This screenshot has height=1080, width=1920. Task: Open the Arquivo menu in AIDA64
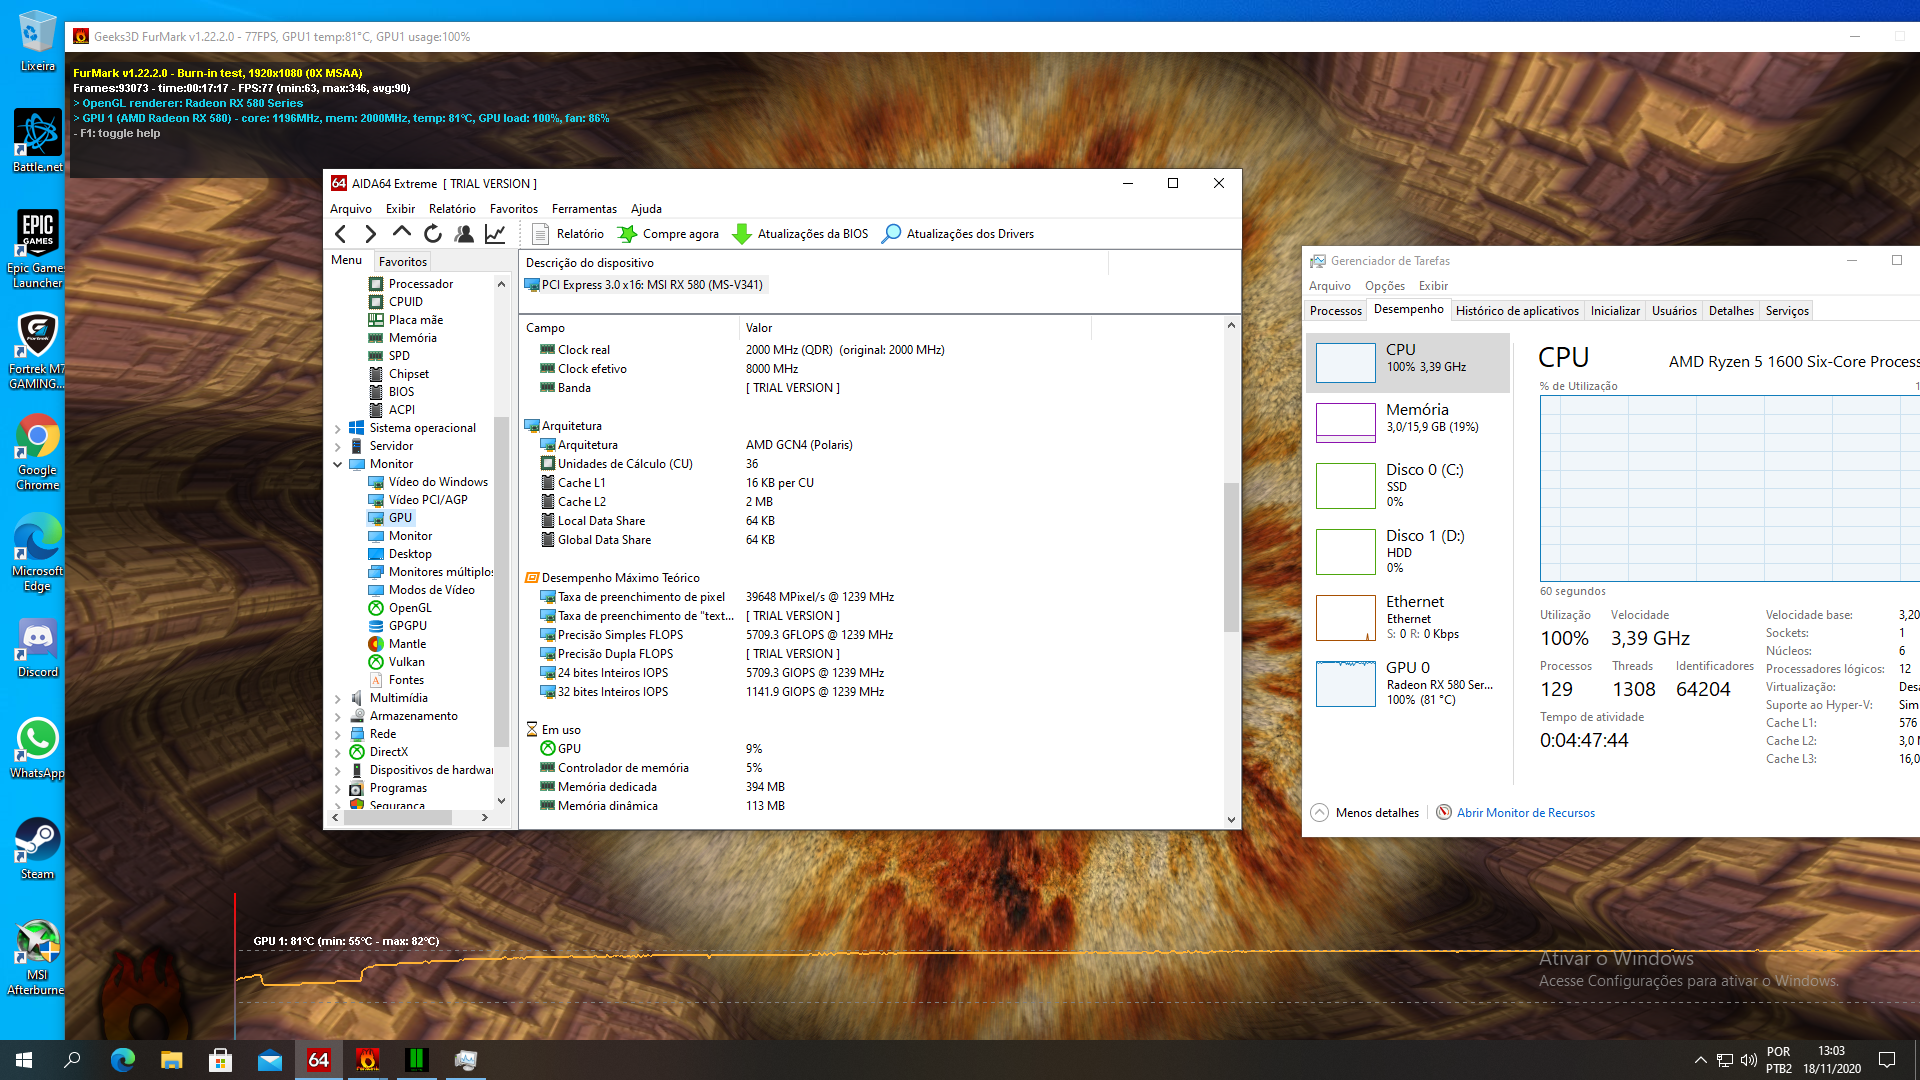(x=351, y=209)
